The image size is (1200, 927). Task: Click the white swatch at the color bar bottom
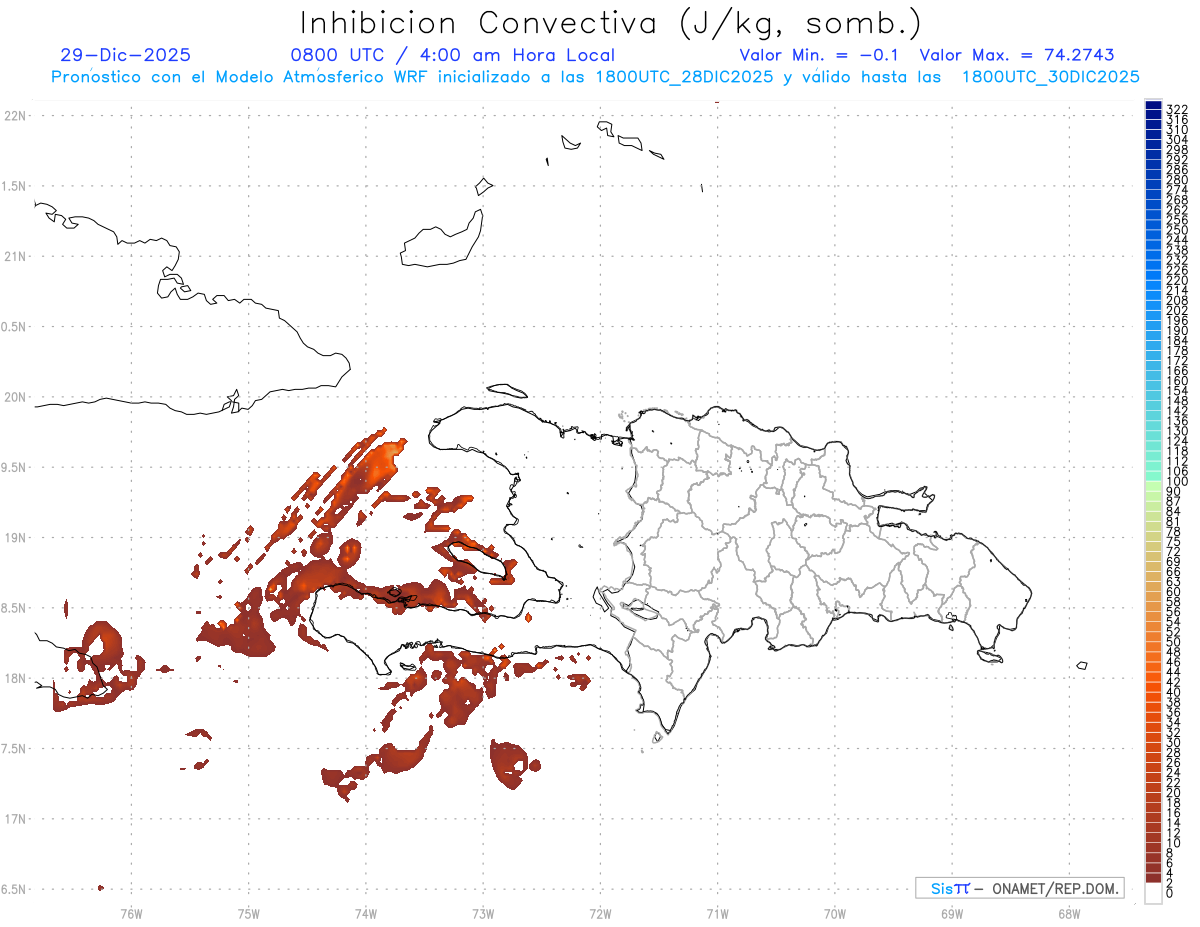click(1153, 893)
